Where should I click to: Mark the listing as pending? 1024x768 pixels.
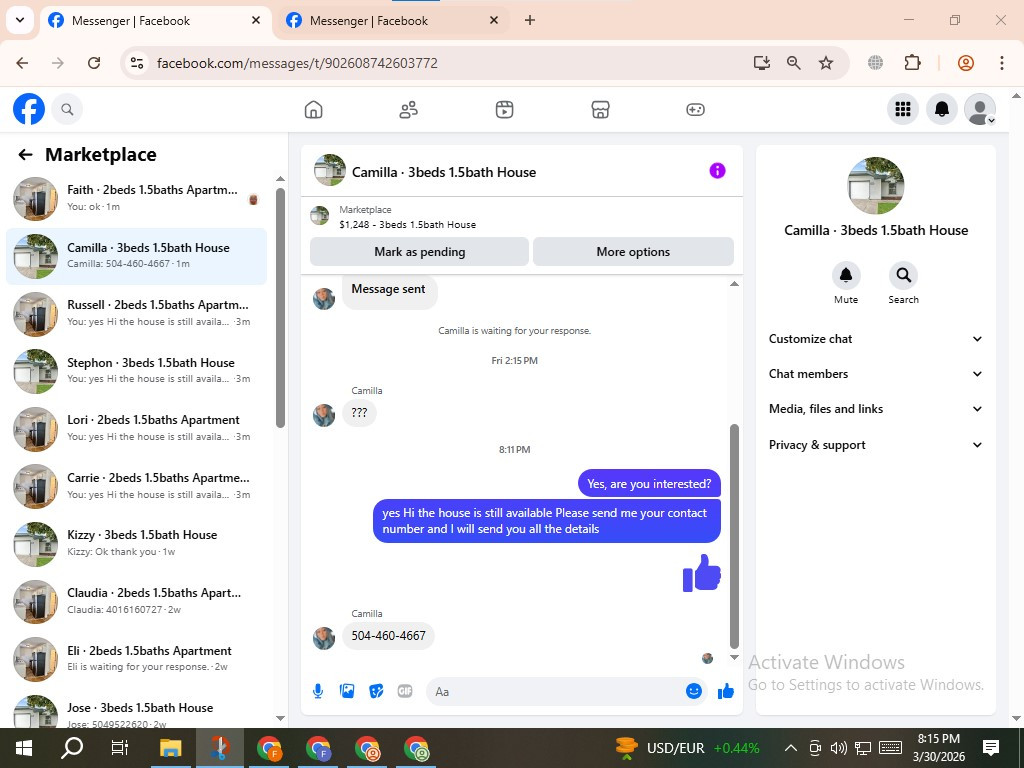419,251
